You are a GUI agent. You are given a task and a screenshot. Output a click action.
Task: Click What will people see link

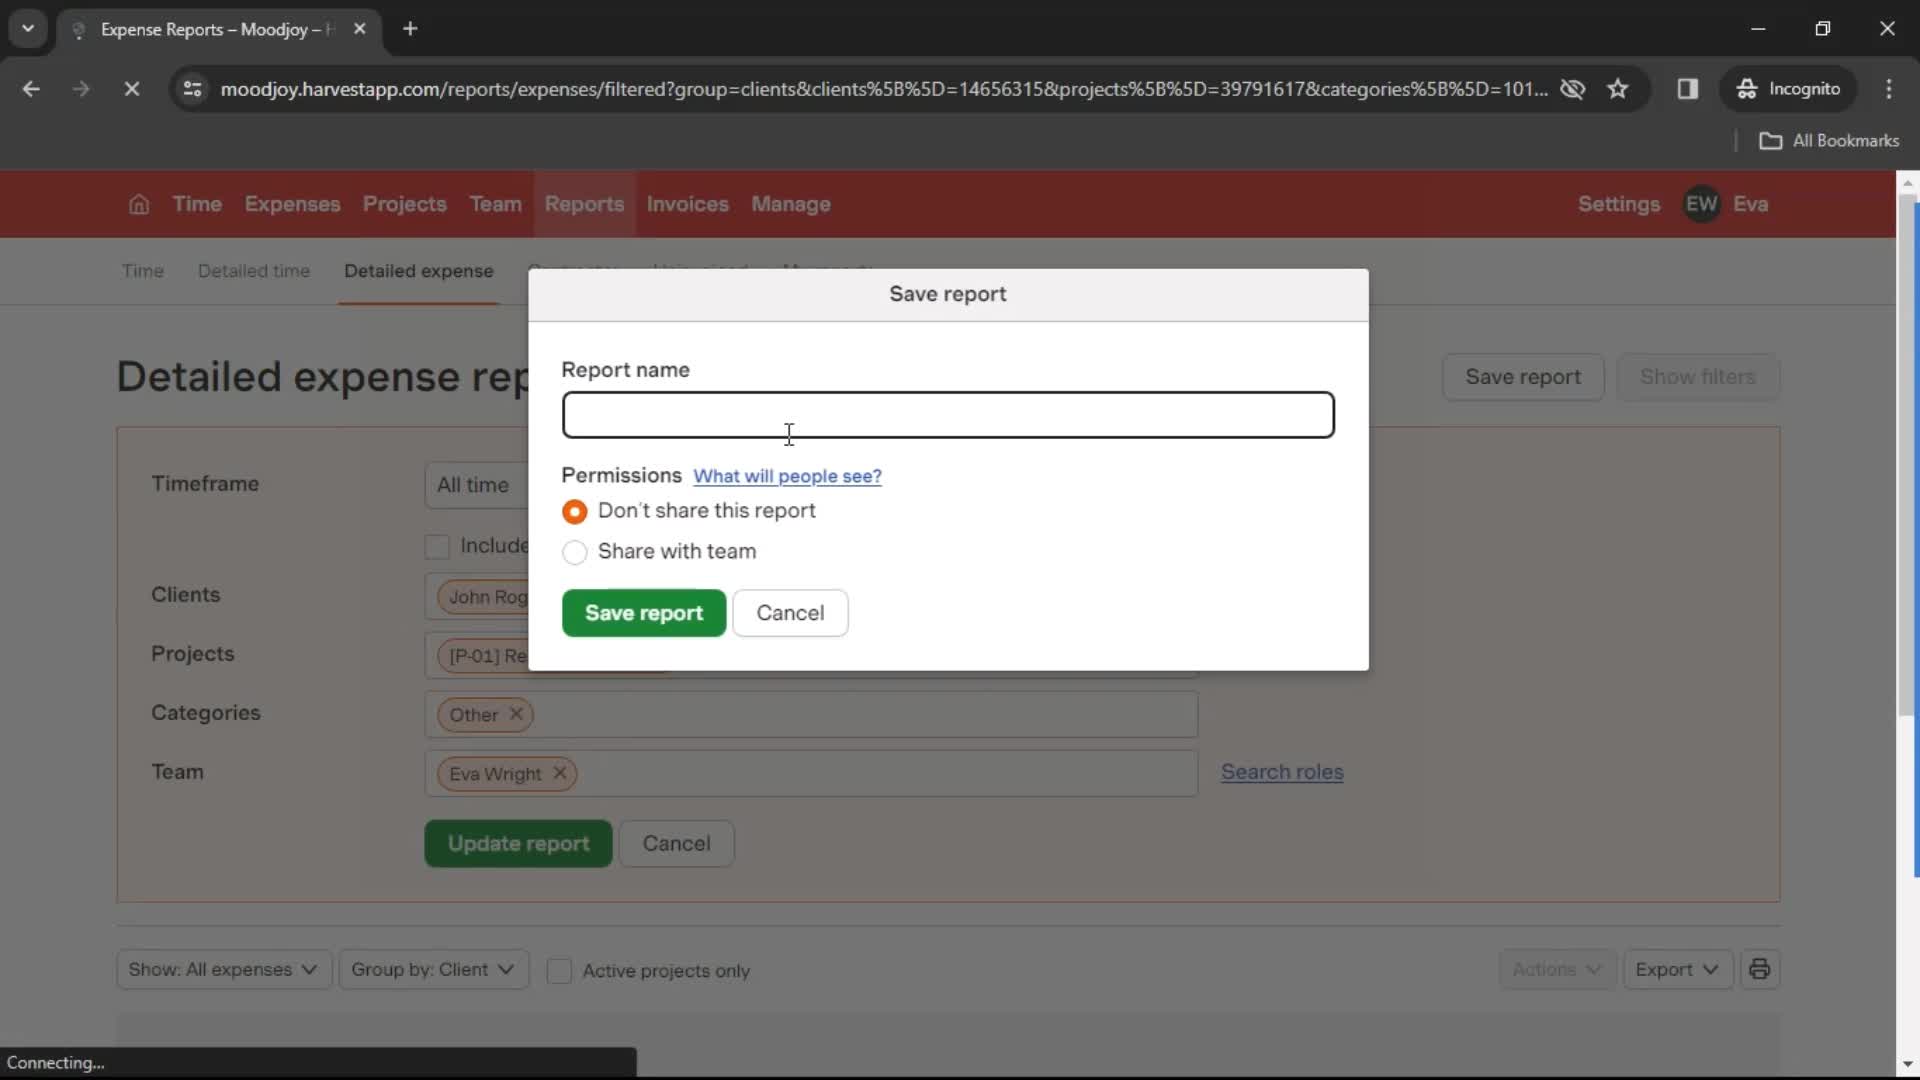pyautogui.click(x=787, y=476)
